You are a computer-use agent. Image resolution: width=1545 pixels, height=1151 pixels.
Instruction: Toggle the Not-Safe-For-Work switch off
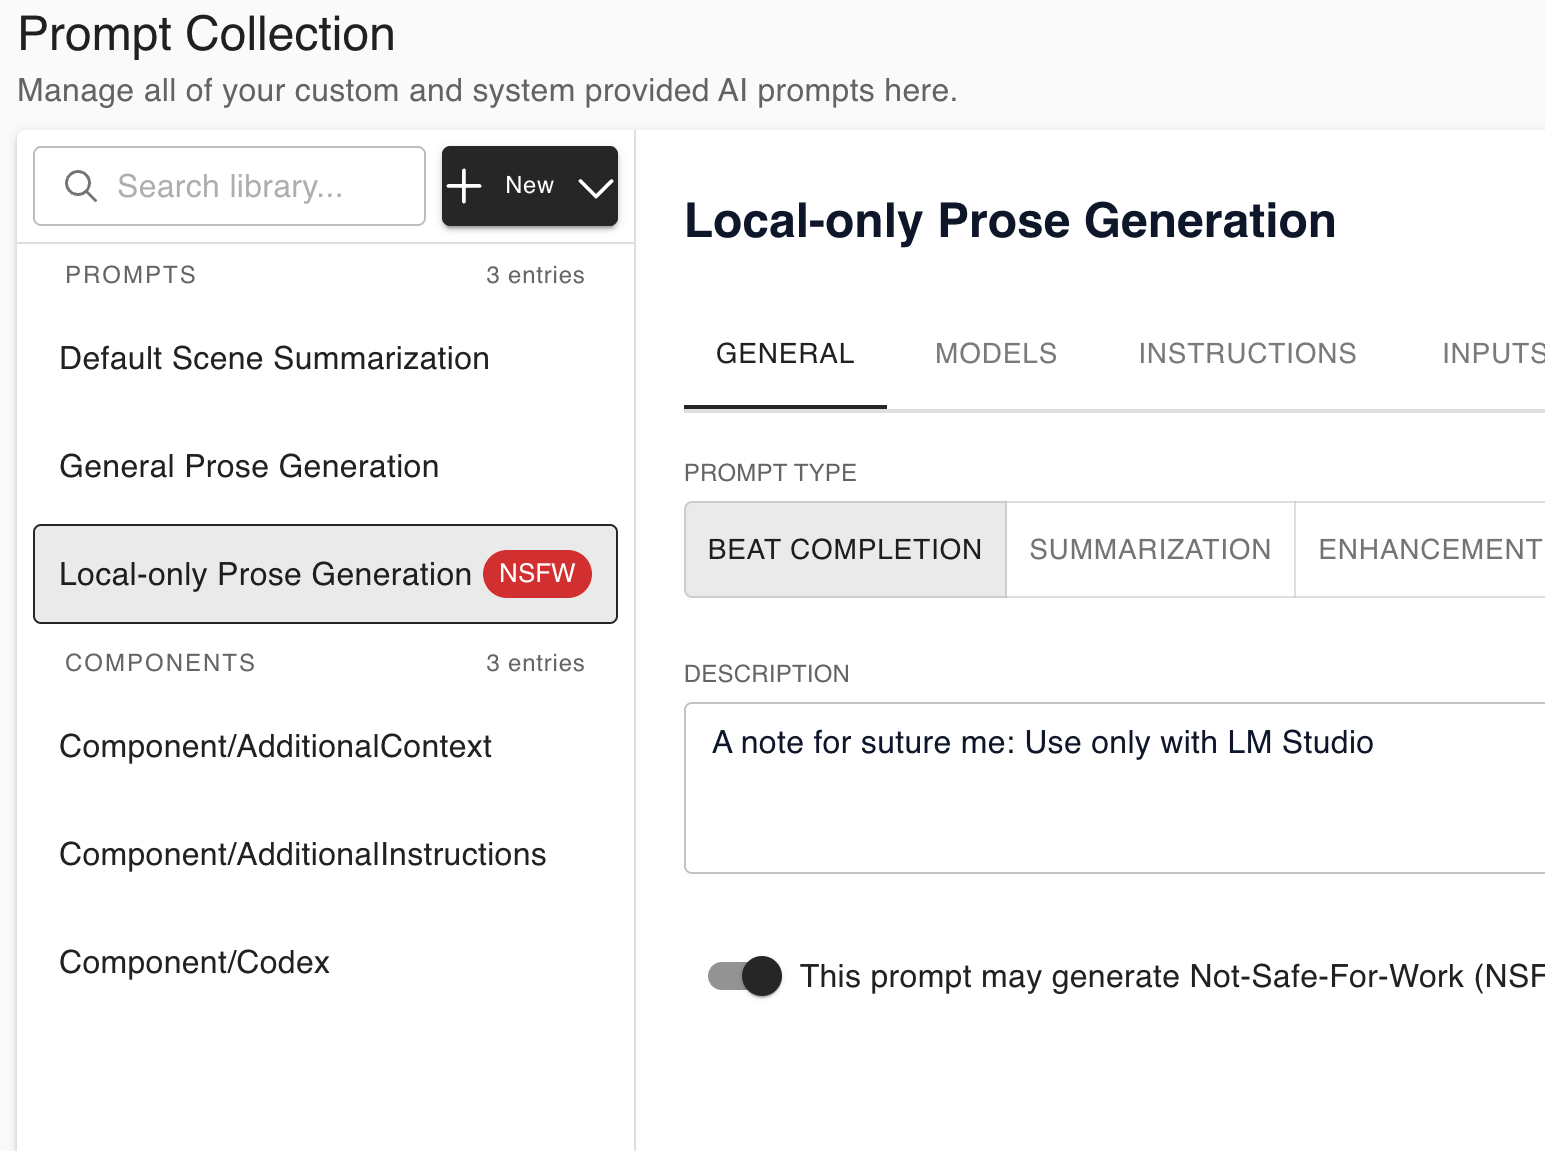click(x=745, y=976)
